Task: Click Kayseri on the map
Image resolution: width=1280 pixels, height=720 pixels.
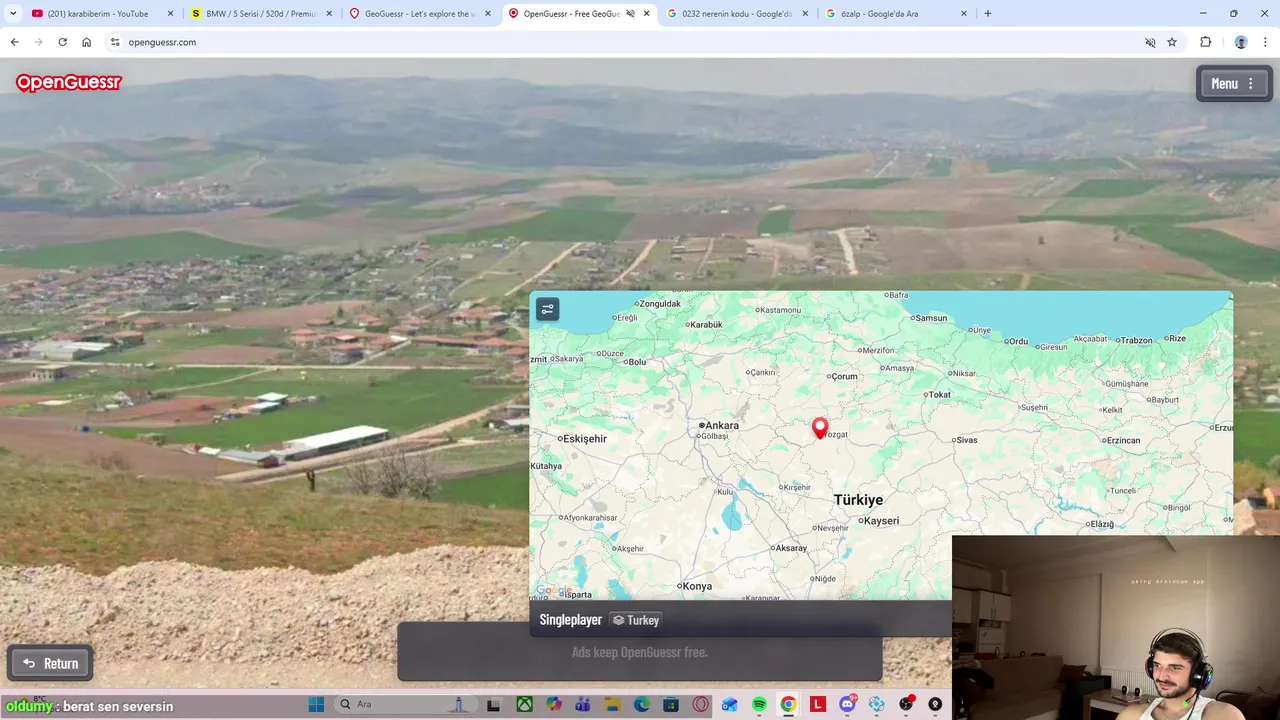Action: (881, 520)
